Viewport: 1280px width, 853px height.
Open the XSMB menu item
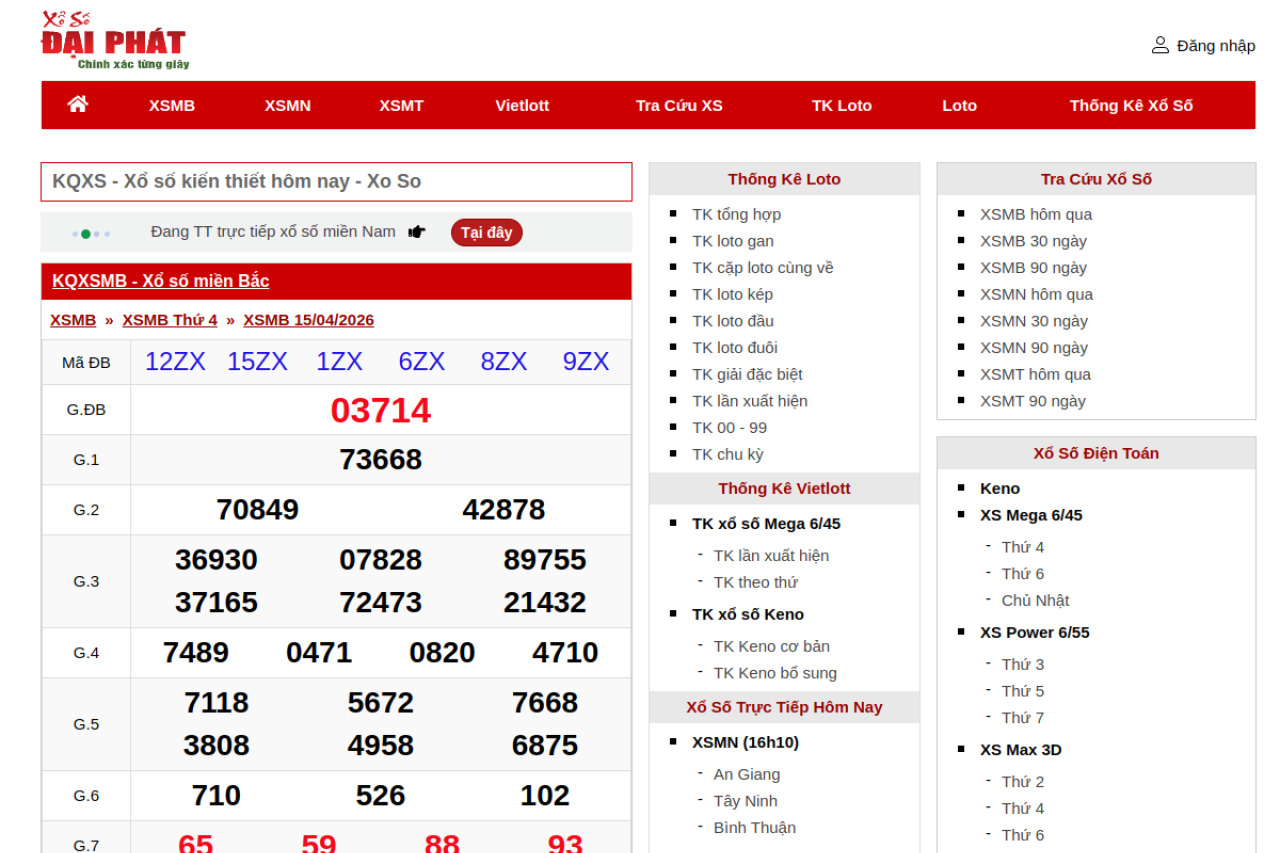click(172, 105)
